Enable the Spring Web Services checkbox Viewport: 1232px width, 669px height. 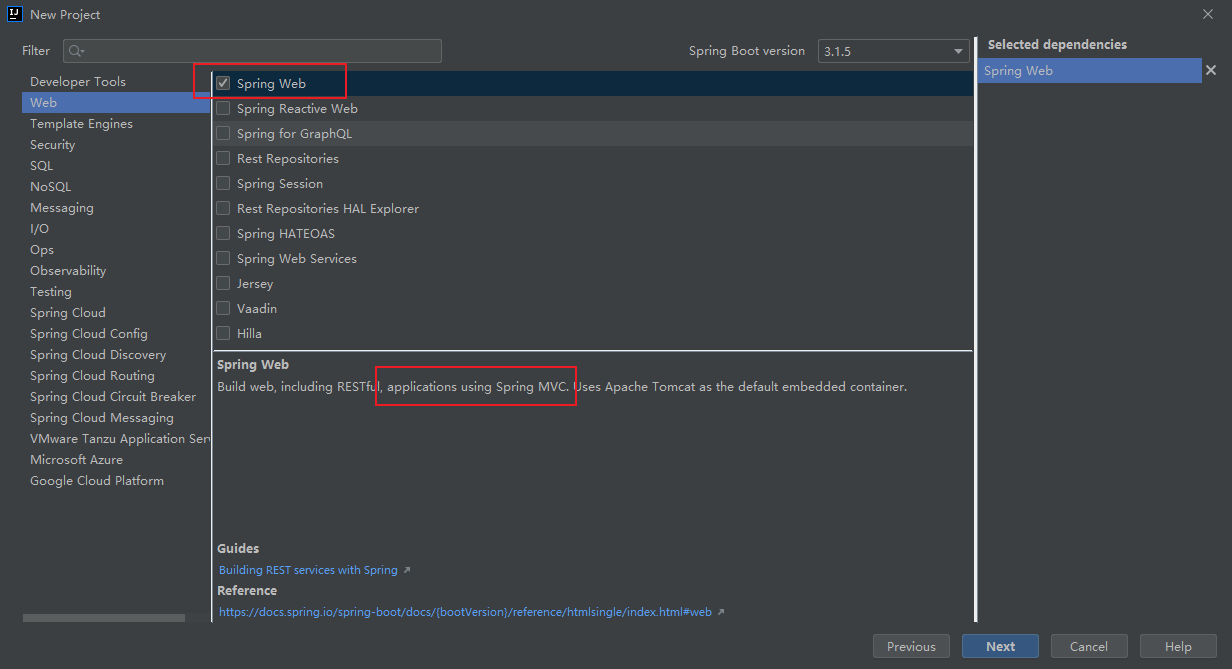[223, 259]
